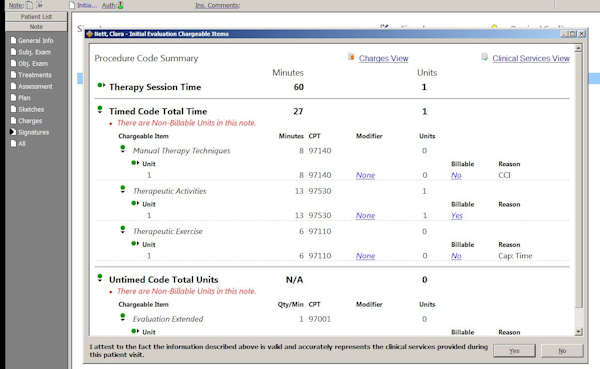
Task: Click the Charges View icon
Action: 351,57
